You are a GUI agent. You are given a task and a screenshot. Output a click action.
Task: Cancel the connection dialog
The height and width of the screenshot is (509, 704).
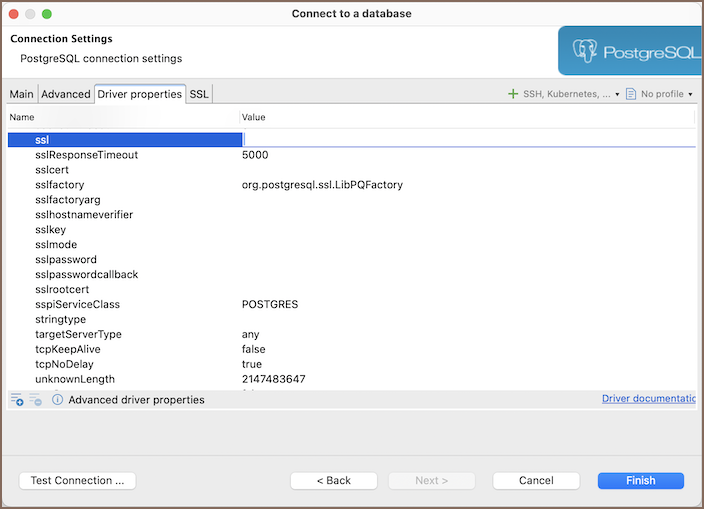[x=536, y=481]
